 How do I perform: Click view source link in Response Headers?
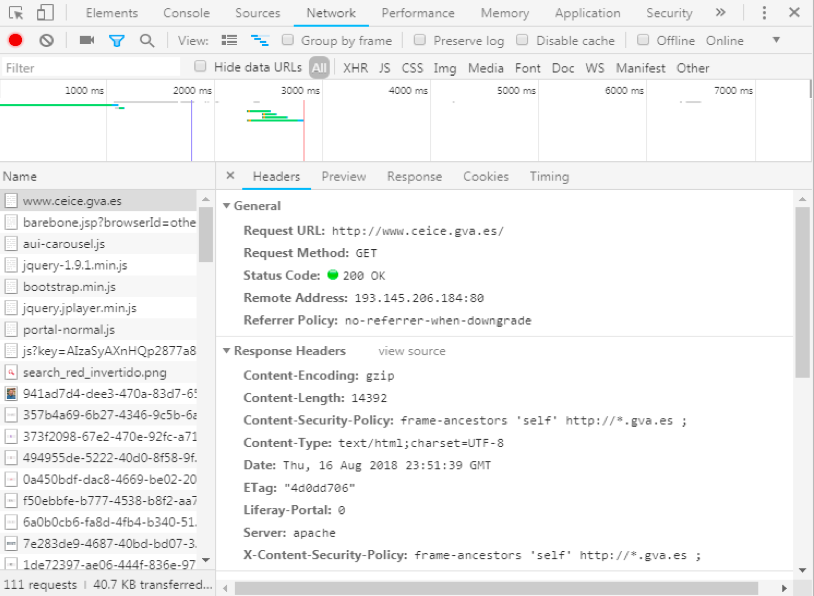tap(412, 351)
